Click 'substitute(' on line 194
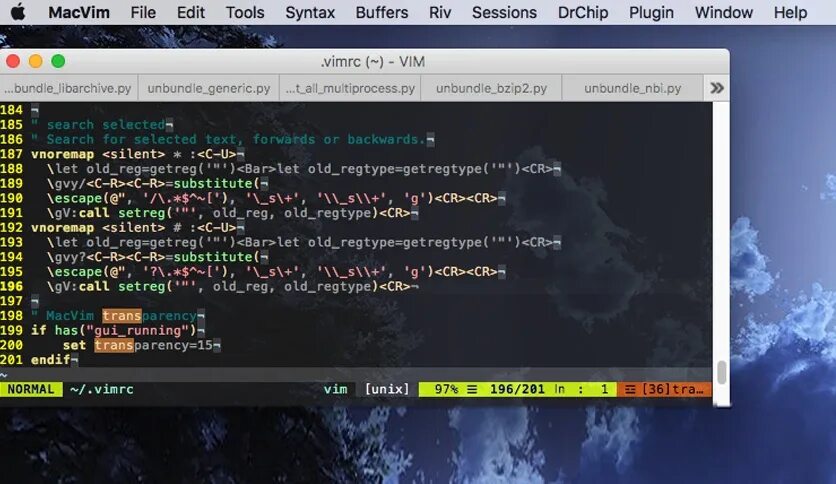 click(x=216, y=257)
